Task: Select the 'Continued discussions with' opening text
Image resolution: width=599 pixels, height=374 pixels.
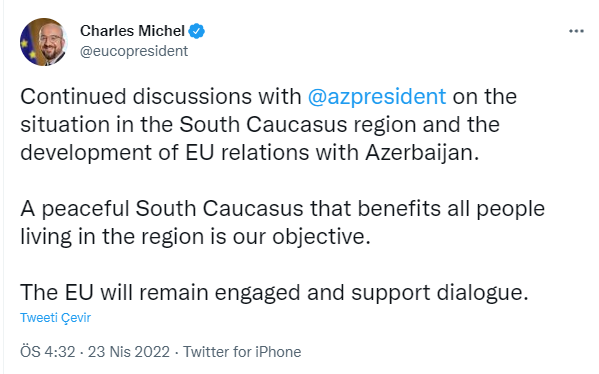Action: pos(160,96)
